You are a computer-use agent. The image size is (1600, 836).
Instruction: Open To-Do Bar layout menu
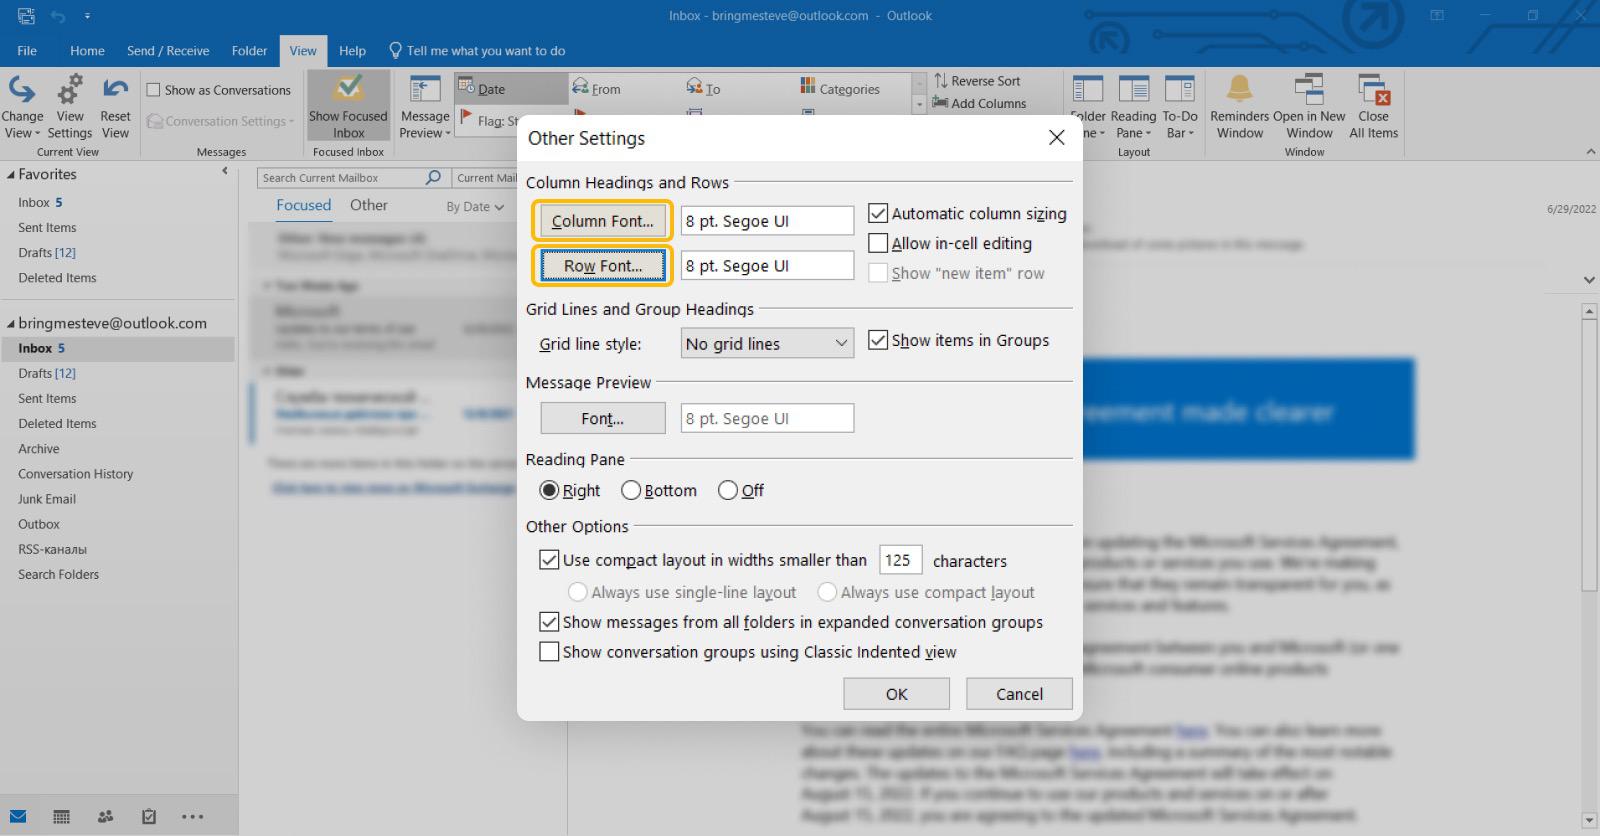tap(1180, 107)
